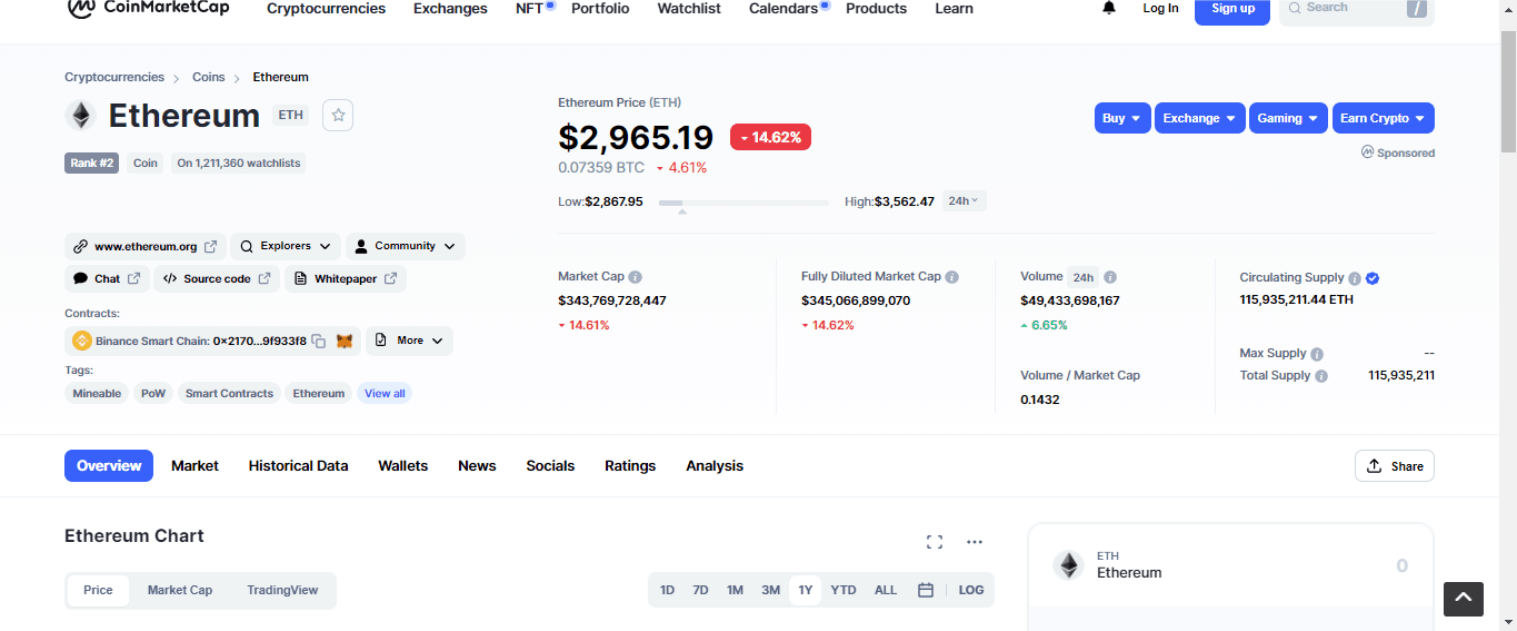
Task: Click the Search input field
Action: (1357, 9)
